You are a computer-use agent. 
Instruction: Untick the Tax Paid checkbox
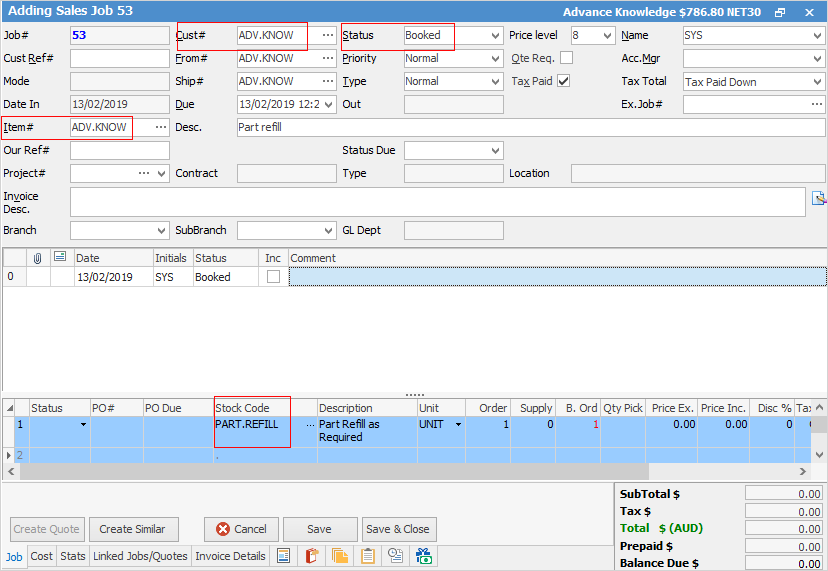click(x=563, y=81)
